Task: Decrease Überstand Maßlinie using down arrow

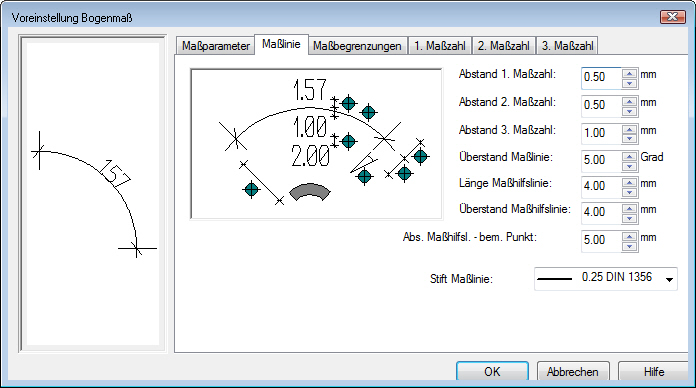Action: 629,166
